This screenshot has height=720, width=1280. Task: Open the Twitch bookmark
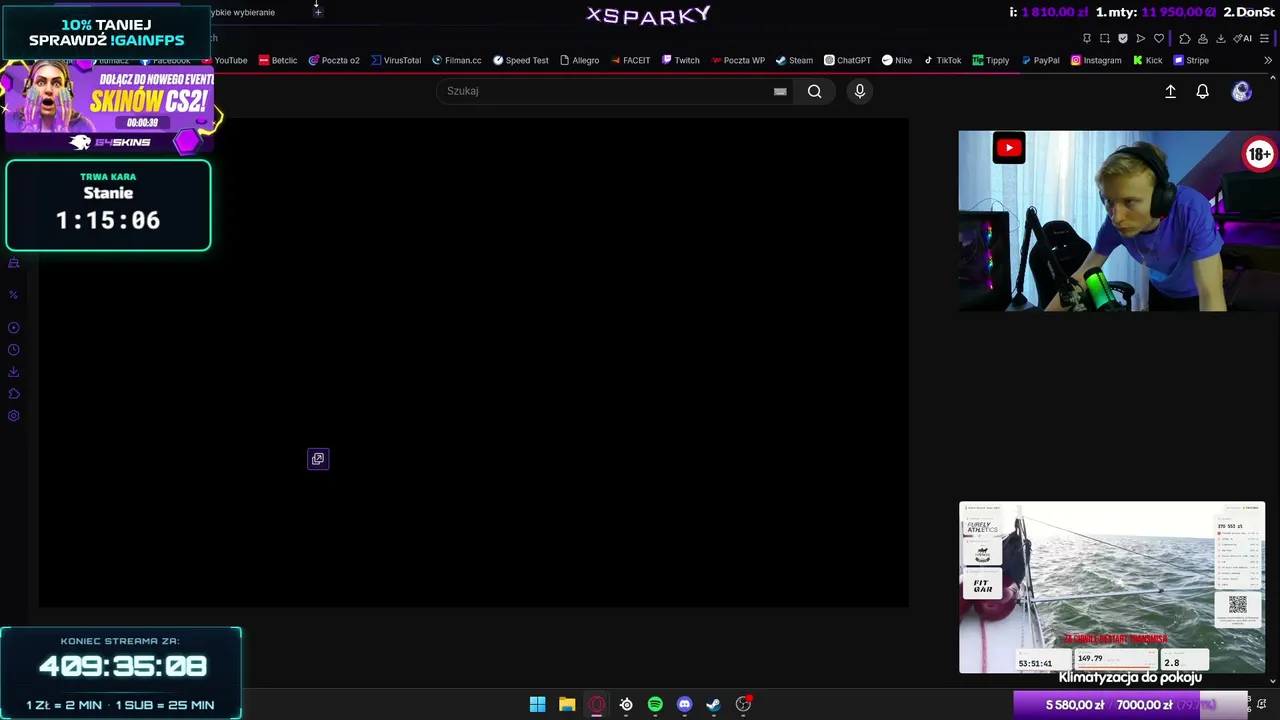[x=681, y=60]
